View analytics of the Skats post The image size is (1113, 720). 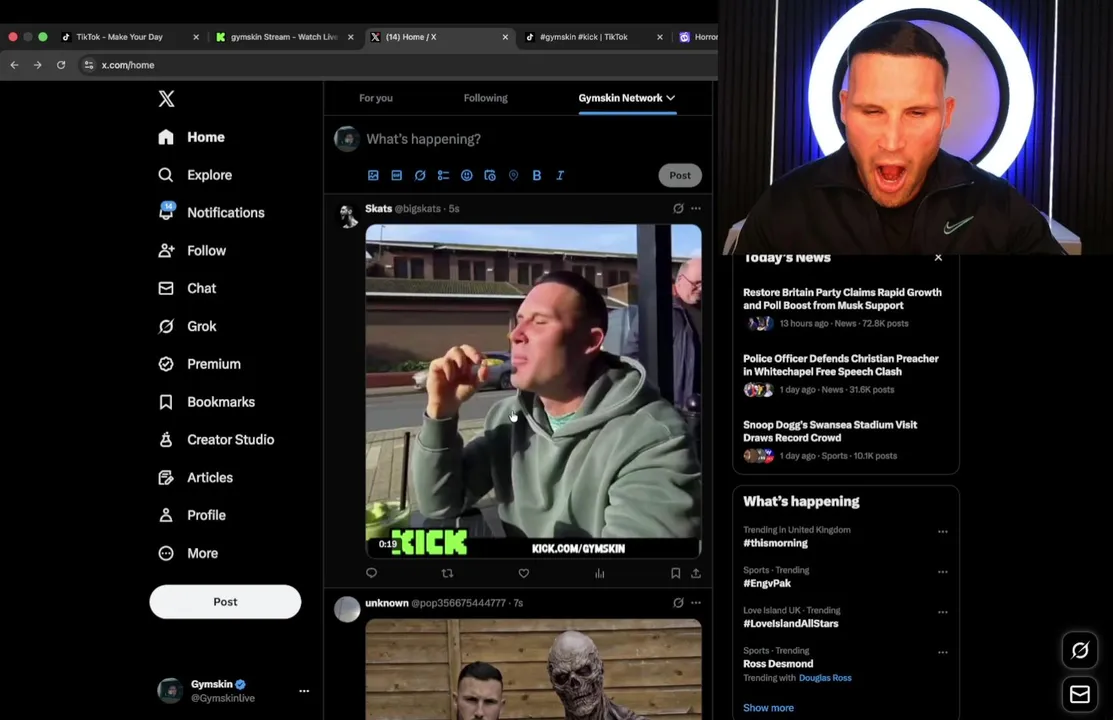pyautogui.click(x=600, y=573)
